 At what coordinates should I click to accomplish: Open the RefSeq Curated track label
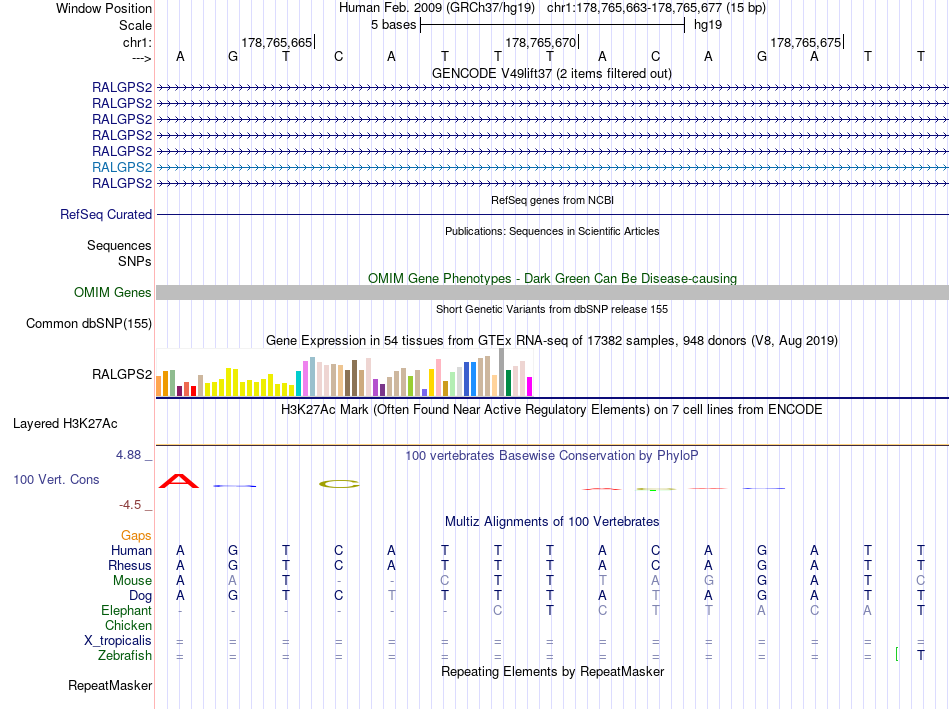pyautogui.click(x=106, y=215)
